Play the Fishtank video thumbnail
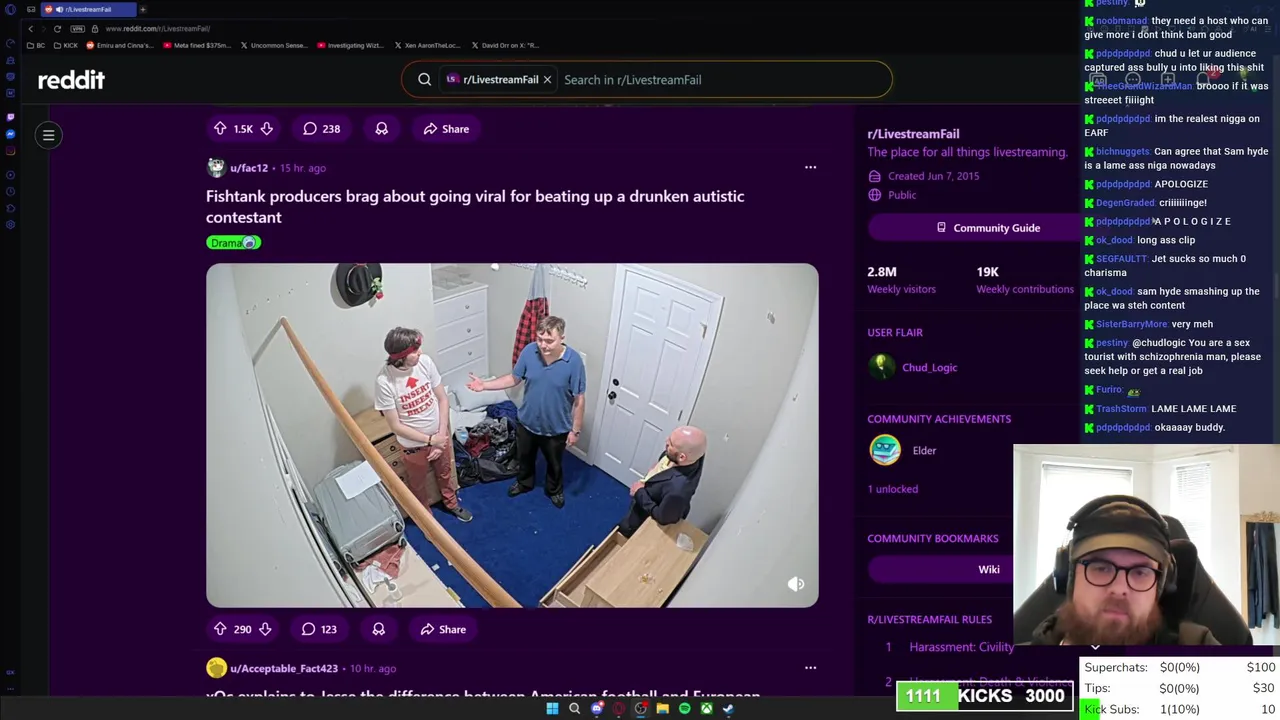 click(512, 435)
